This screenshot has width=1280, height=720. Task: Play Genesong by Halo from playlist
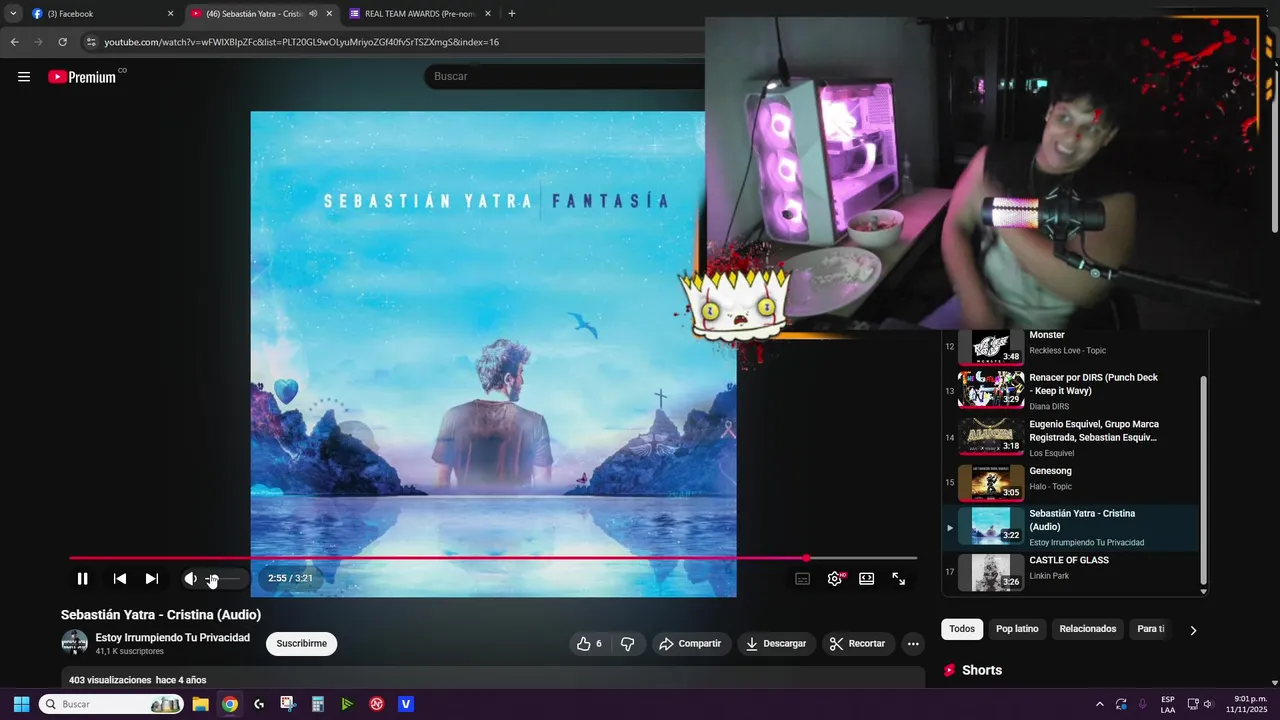[x=1070, y=482]
